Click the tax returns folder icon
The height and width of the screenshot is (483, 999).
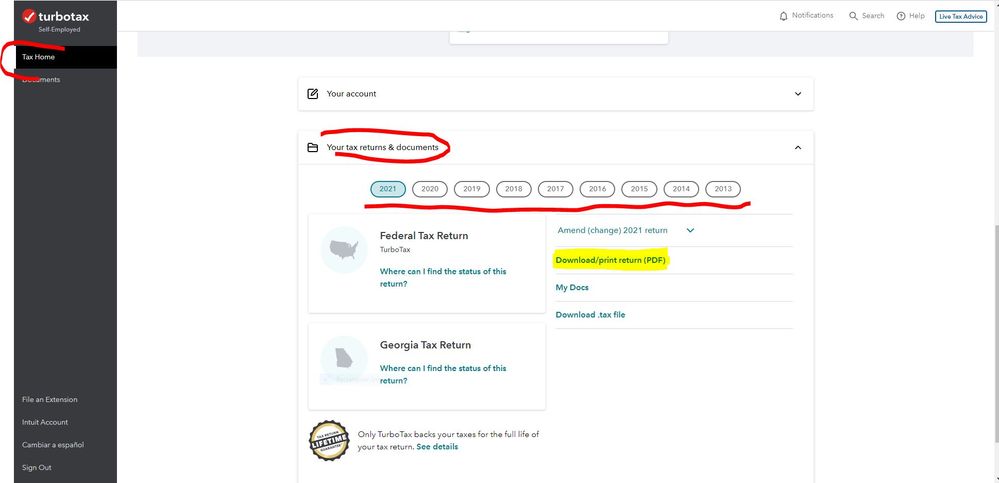(x=313, y=147)
